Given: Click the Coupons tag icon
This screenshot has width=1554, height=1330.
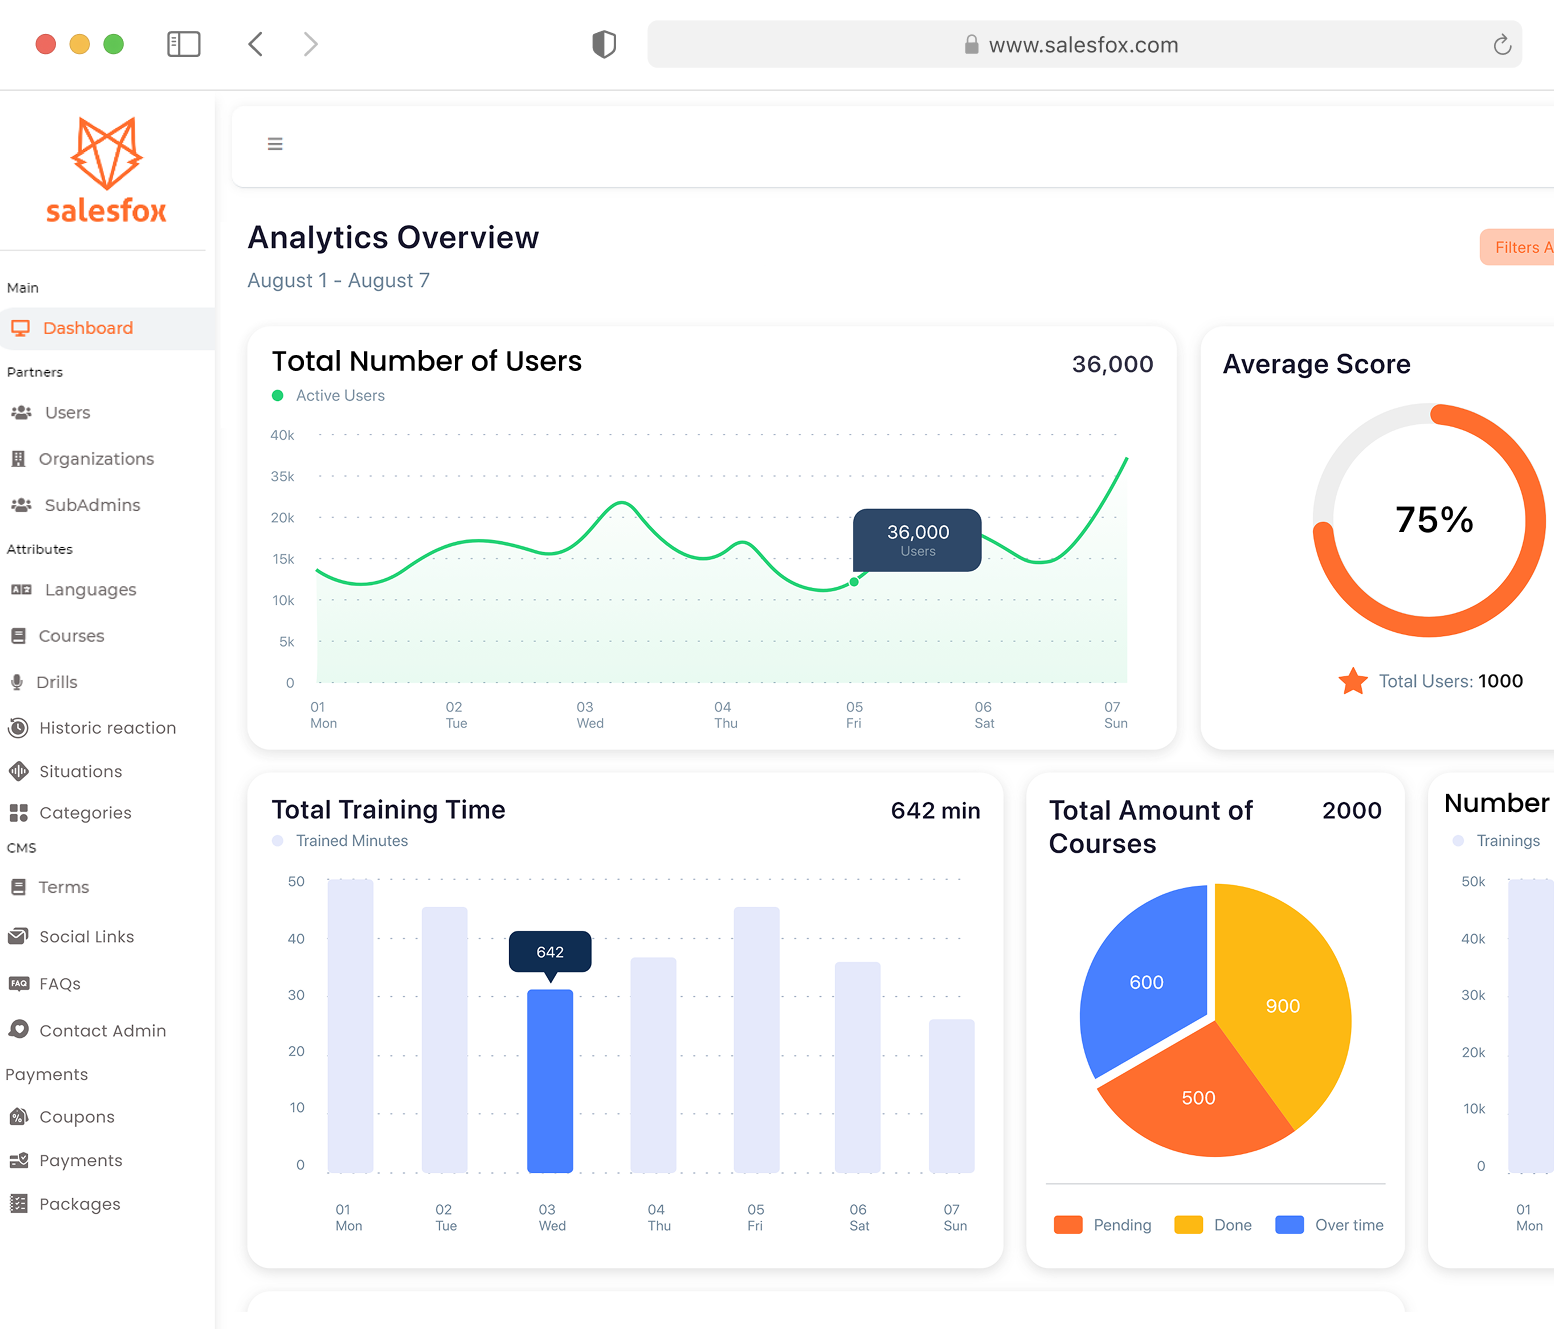Looking at the screenshot, I should [x=18, y=1117].
